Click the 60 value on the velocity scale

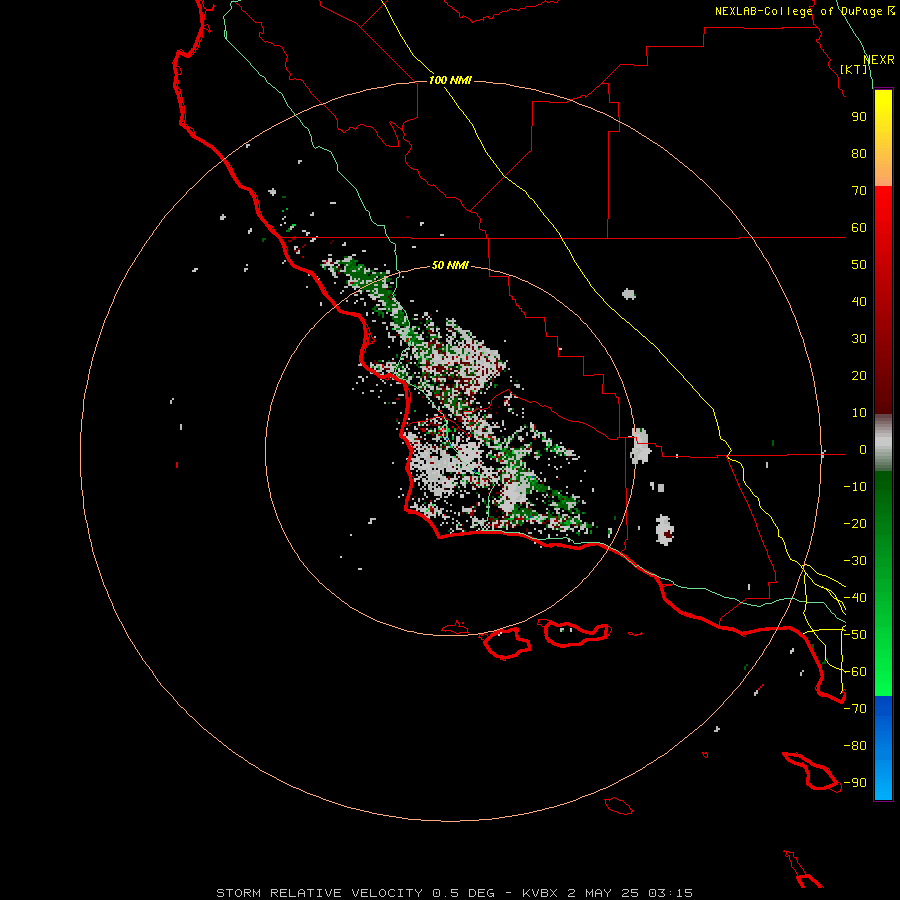859,228
